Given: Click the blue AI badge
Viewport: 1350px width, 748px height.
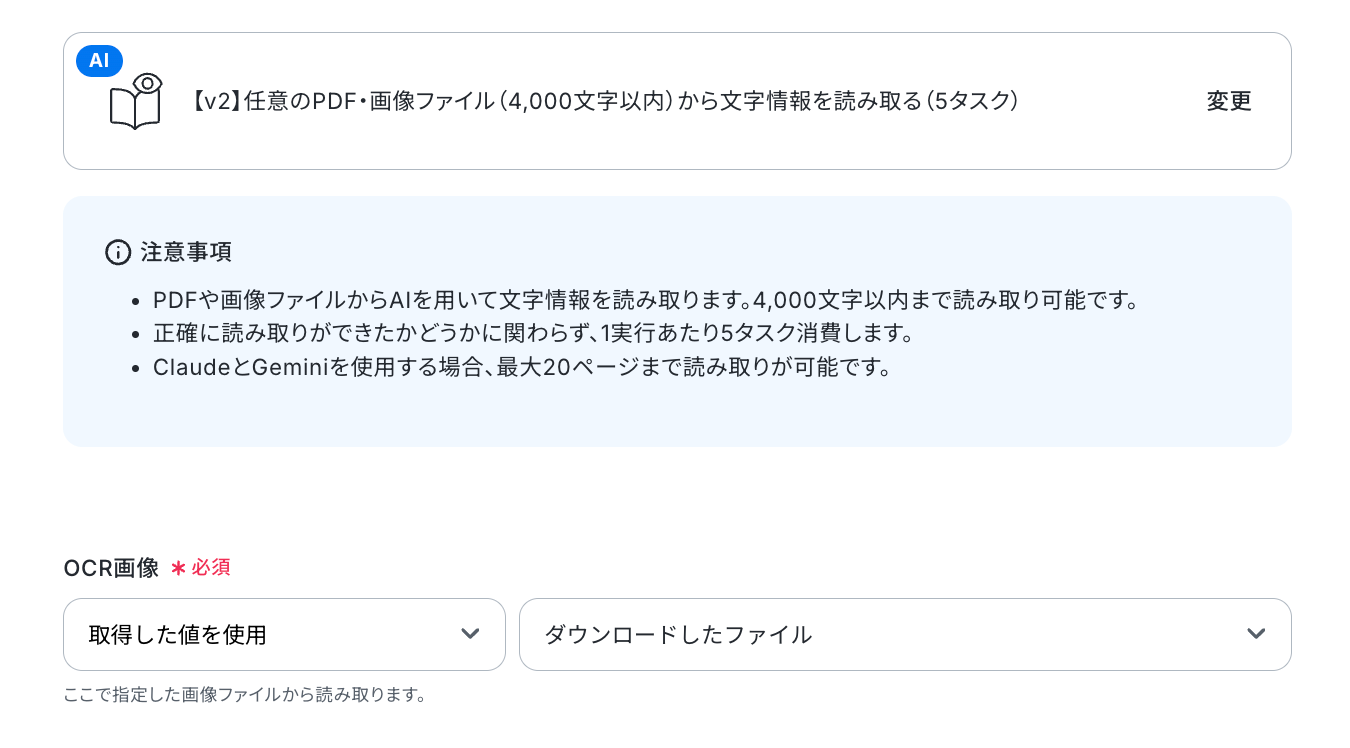Looking at the screenshot, I should (99, 61).
